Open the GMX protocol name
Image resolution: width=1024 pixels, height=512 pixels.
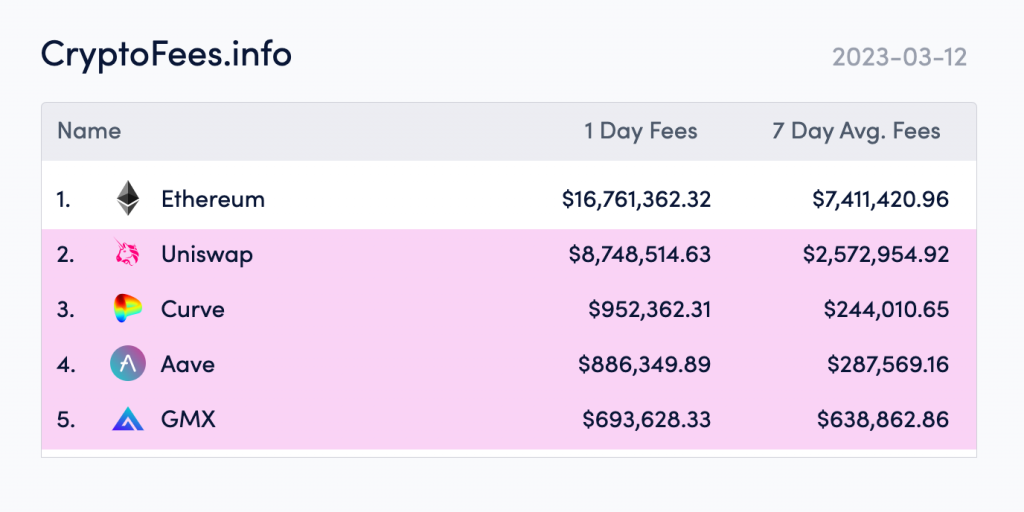188,419
